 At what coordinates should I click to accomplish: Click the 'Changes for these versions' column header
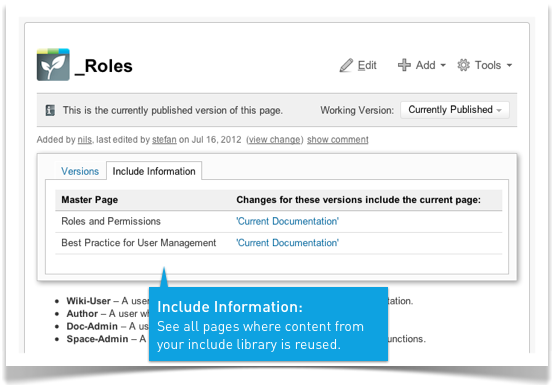(x=358, y=200)
